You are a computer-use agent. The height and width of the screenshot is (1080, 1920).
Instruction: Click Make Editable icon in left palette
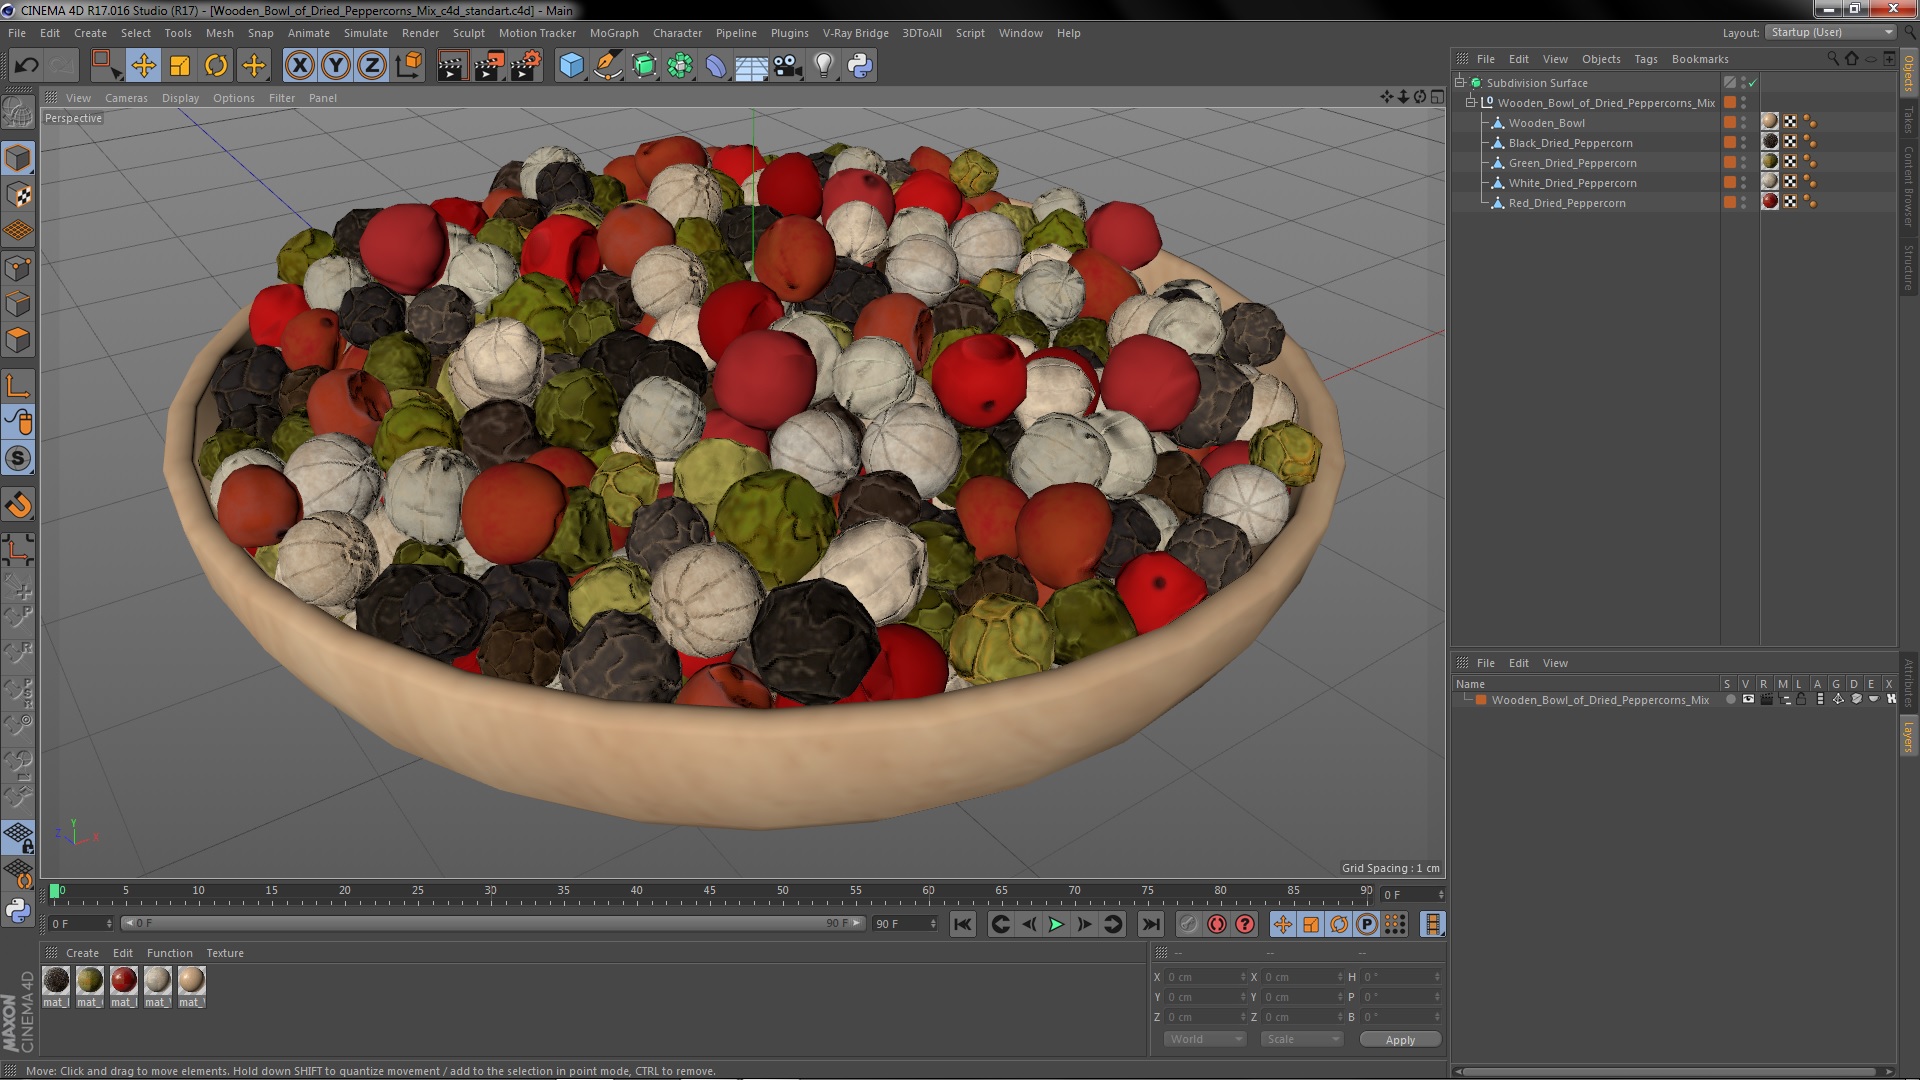pyautogui.click(x=18, y=112)
